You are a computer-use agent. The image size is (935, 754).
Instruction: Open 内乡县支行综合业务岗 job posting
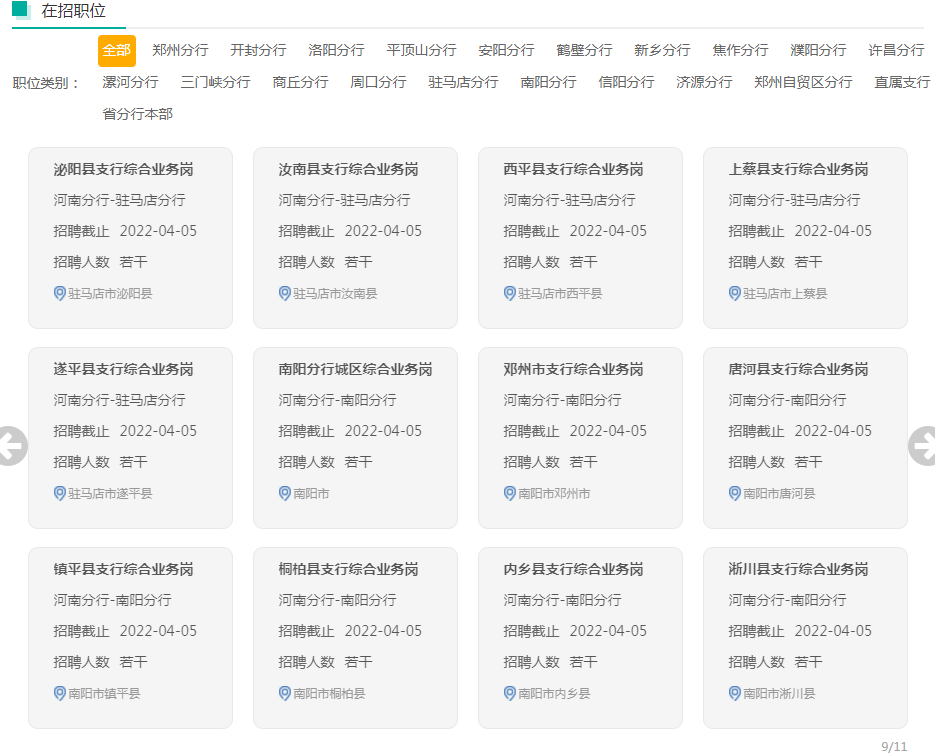(x=573, y=569)
